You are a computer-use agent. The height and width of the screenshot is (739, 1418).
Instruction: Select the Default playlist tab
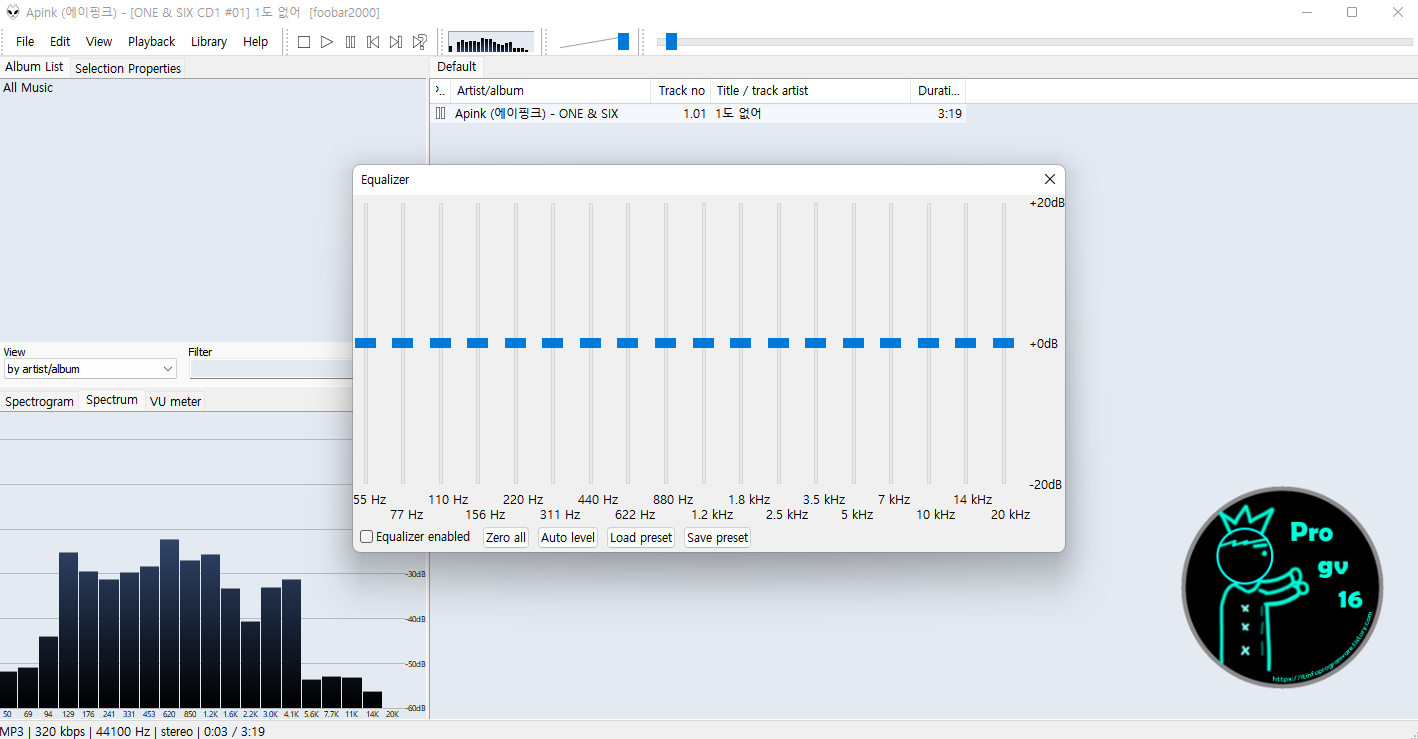[x=457, y=67]
